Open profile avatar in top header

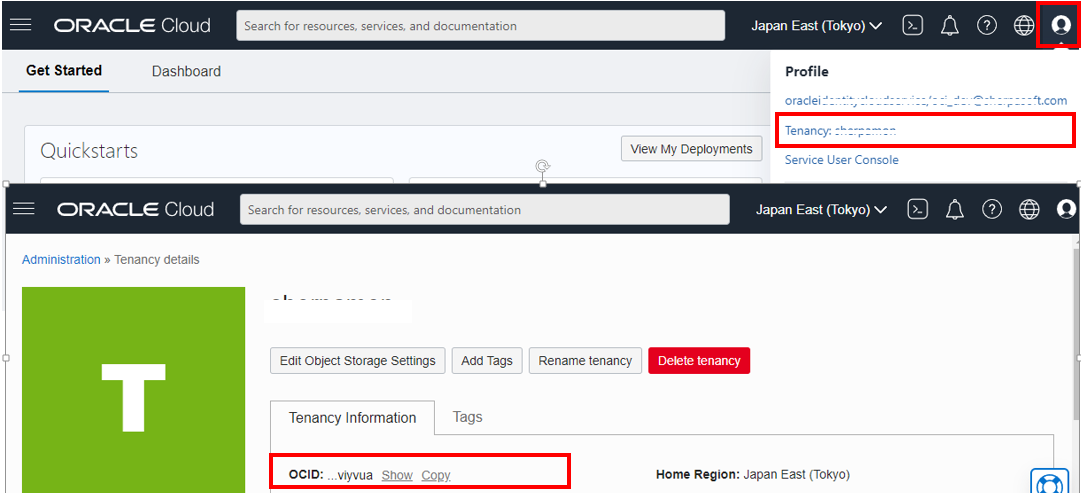tap(1060, 26)
